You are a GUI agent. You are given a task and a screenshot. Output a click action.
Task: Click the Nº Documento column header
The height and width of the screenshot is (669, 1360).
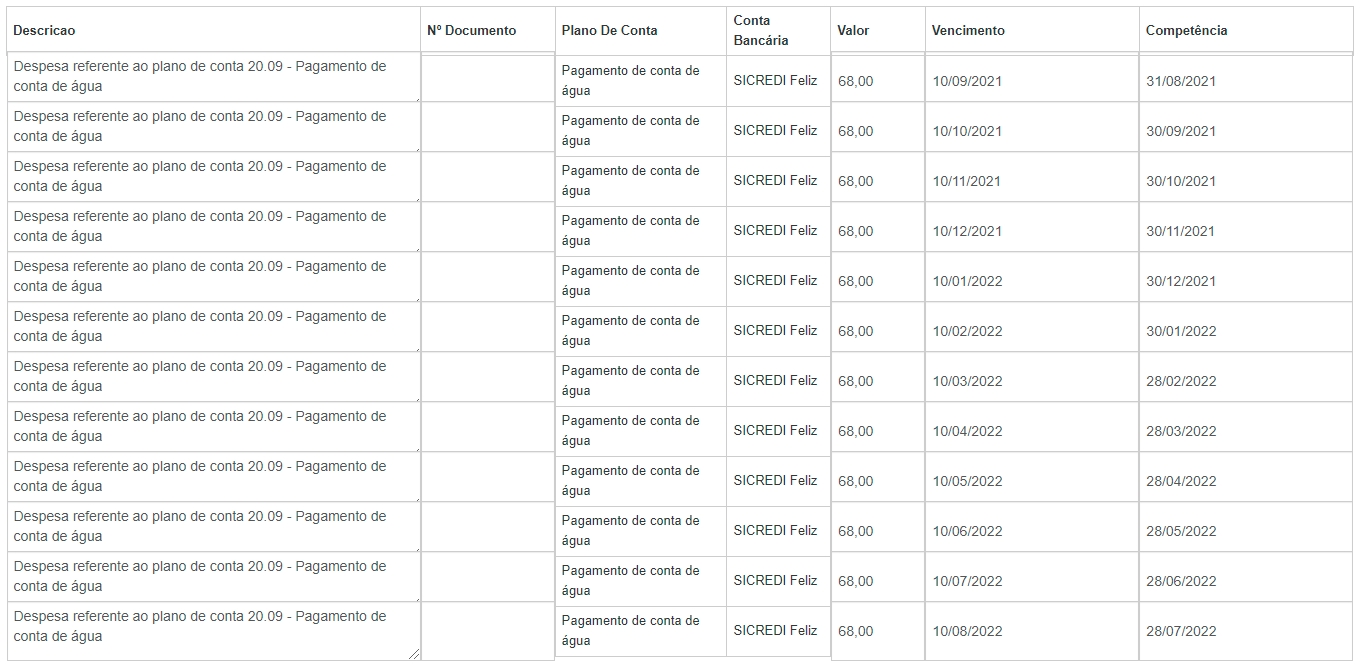[x=471, y=31]
